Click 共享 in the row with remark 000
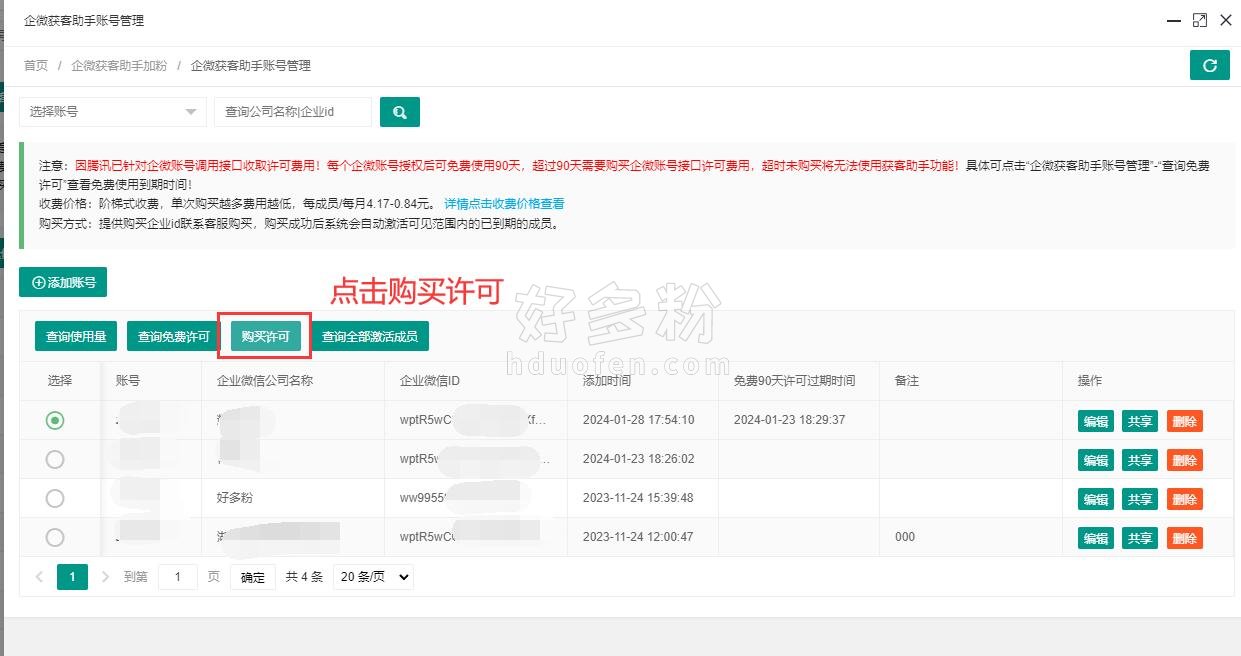The width and height of the screenshot is (1241, 656). [1140, 538]
